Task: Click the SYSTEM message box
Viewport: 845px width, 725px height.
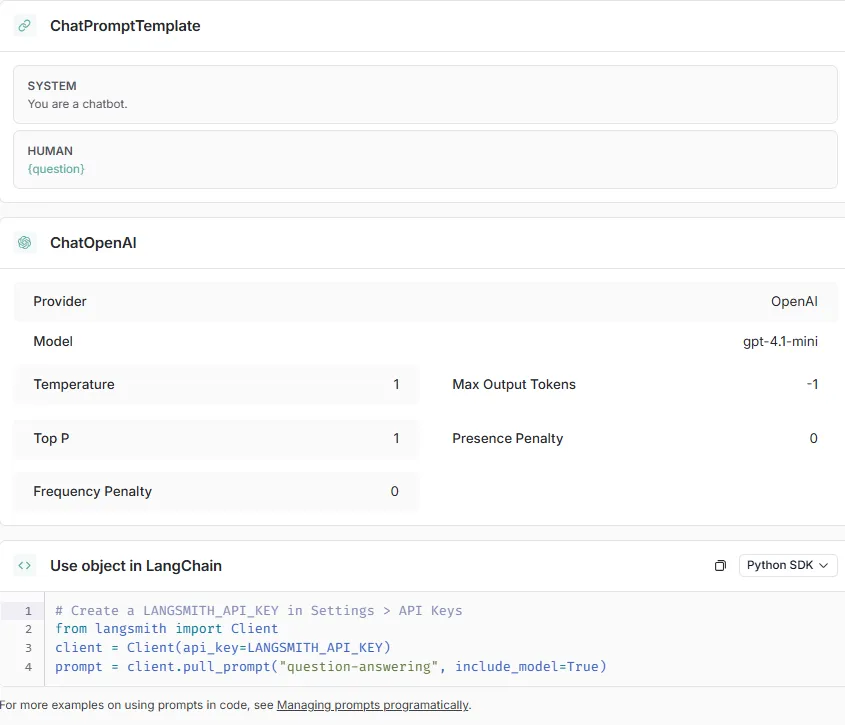Action: pyautogui.click(x=425, y=95)
